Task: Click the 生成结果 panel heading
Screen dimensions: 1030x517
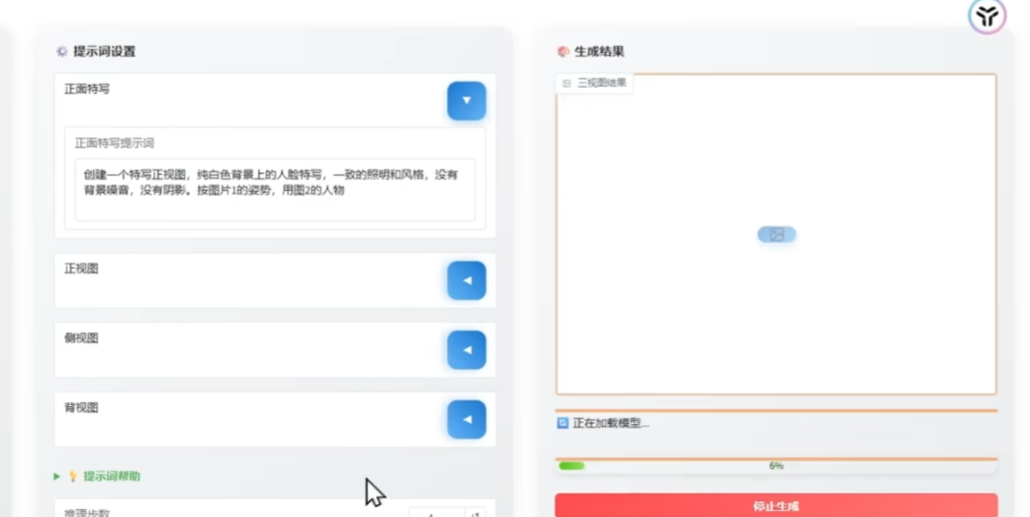Action: pyautogui.click(x=599, y=51)
